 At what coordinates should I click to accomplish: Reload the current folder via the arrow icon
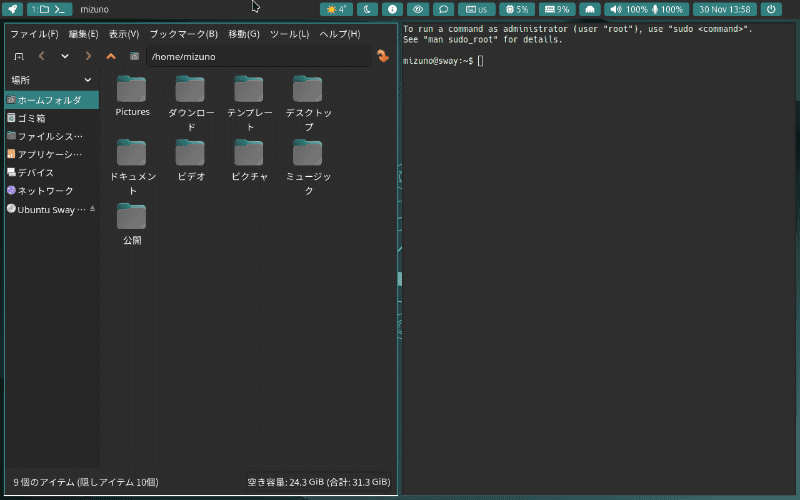383,56
